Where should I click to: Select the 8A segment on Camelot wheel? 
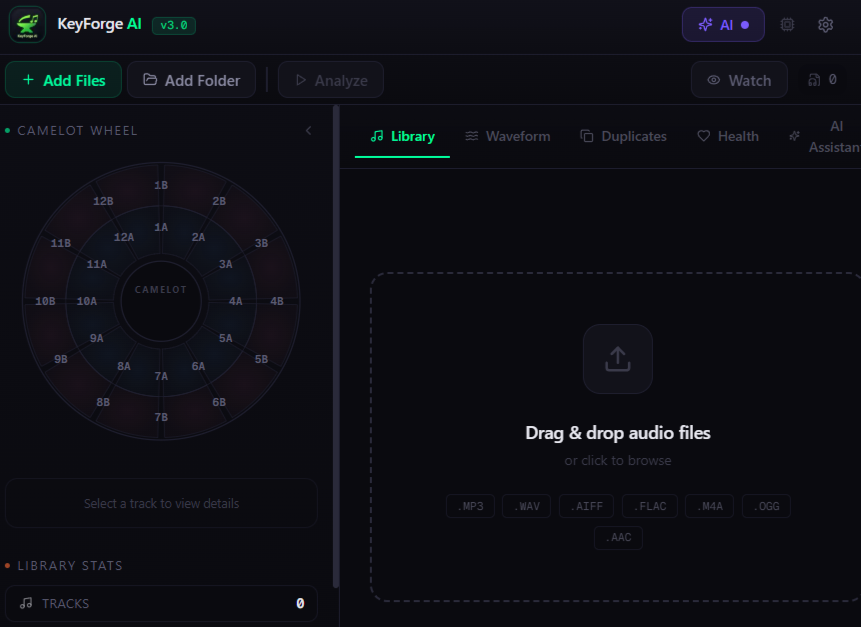[x=124, y=366]
